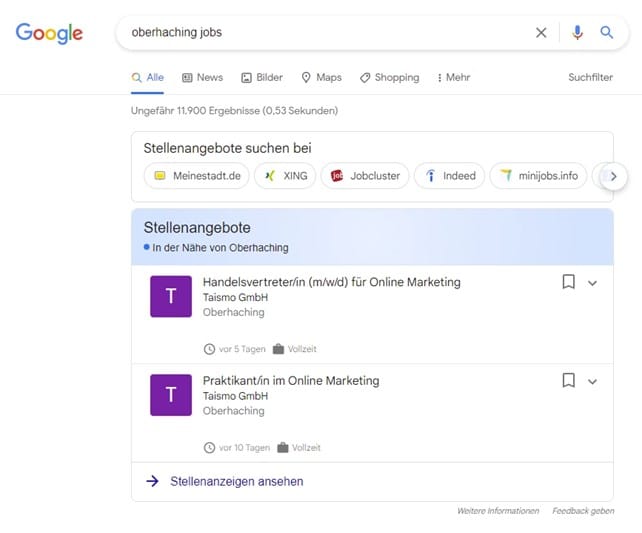The height and width of the screenshot is (533, 642).
Task: Click 'Vollzeit' on the Praktikant listing
Action: (x=306, y=448)
